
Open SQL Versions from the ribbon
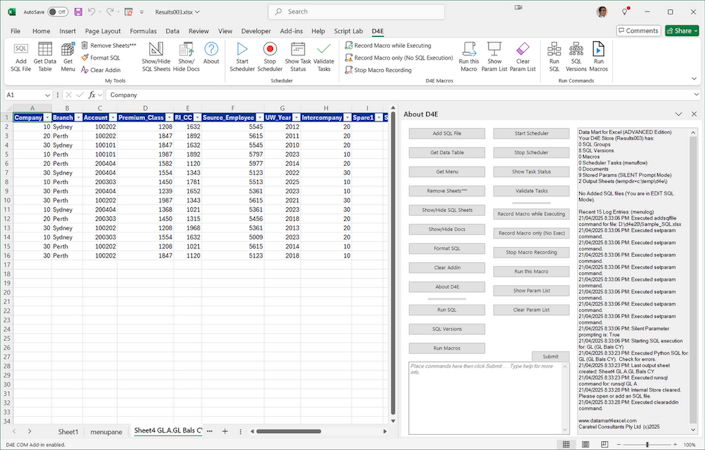pyautogui.click(x=576, y=57)
